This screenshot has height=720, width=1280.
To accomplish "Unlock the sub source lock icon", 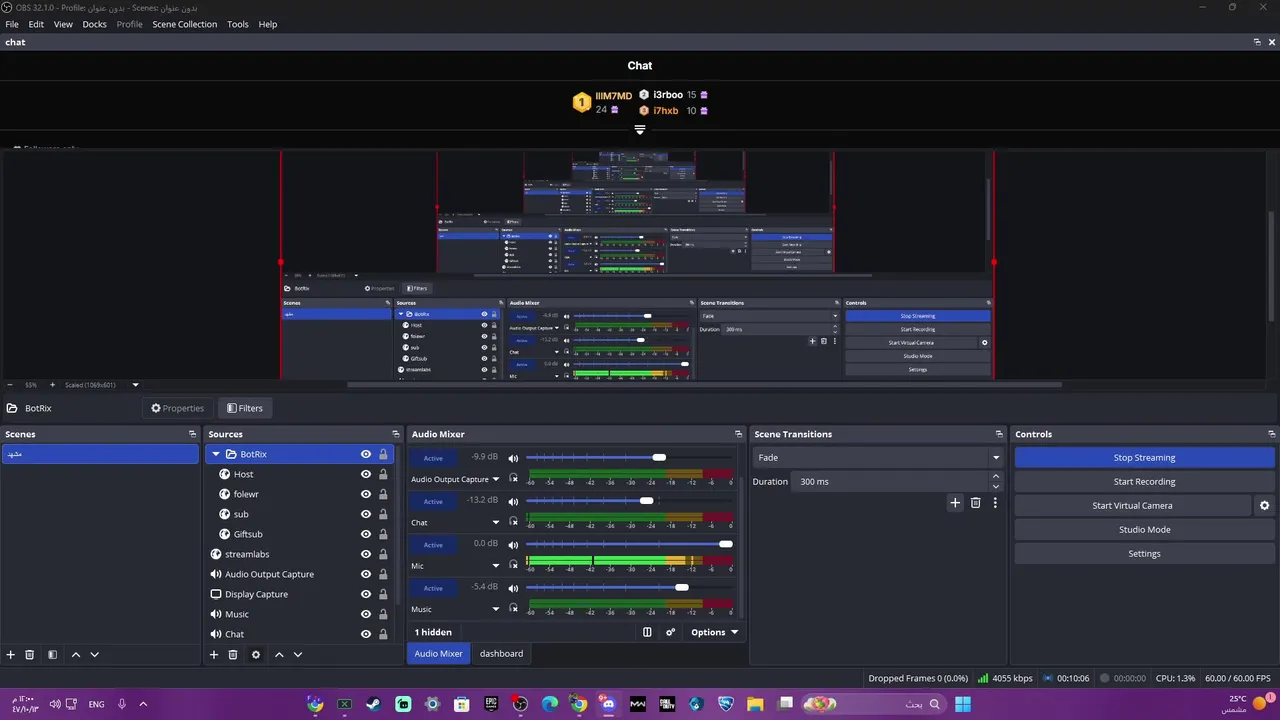I will [x=383, y=514].
